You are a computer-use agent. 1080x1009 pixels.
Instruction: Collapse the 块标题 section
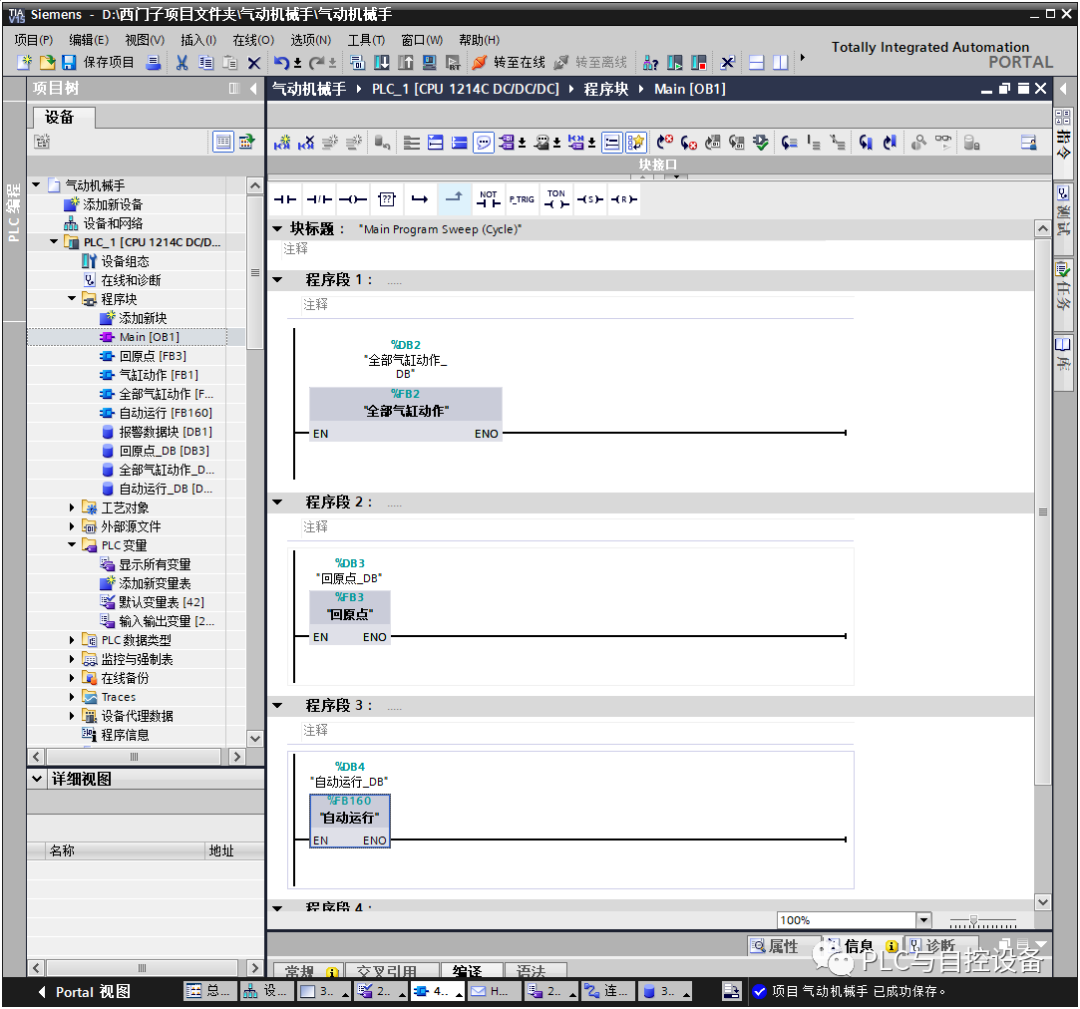coord(278,228)
